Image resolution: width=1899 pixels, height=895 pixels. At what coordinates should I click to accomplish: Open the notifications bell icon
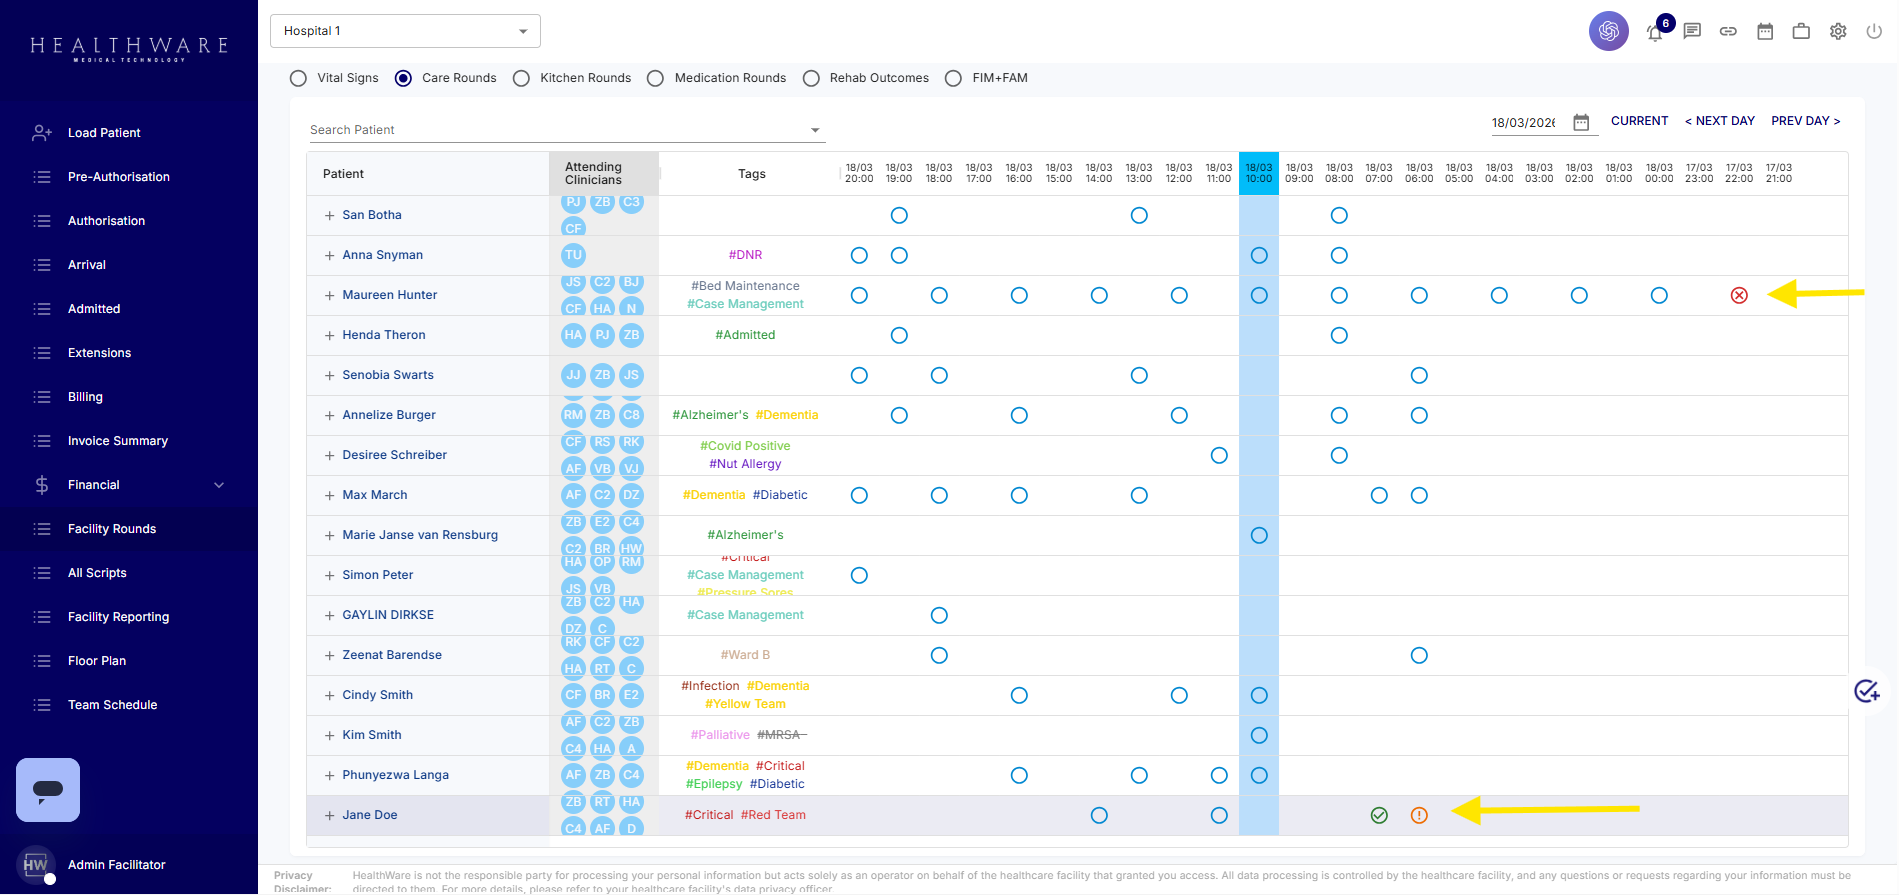point(1655,32)
